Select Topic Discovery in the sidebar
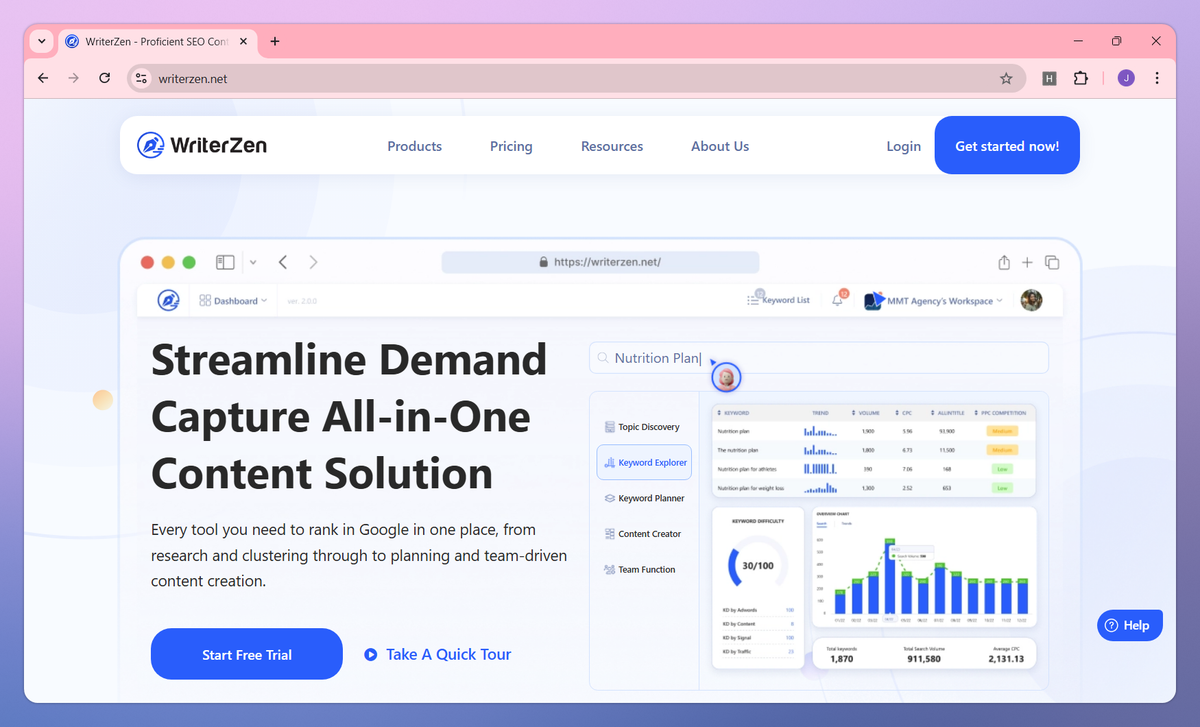 click(642, 427)
